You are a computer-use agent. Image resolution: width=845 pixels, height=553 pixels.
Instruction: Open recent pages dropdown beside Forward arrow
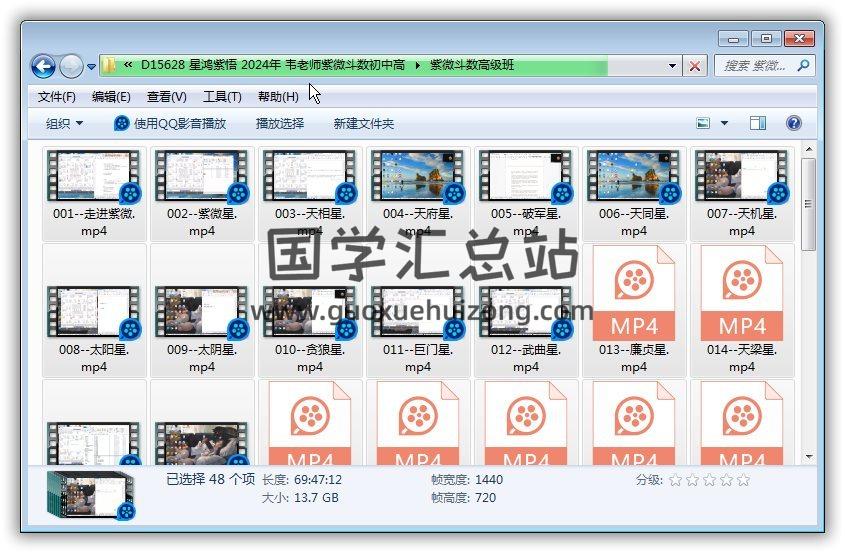point(92,67)
